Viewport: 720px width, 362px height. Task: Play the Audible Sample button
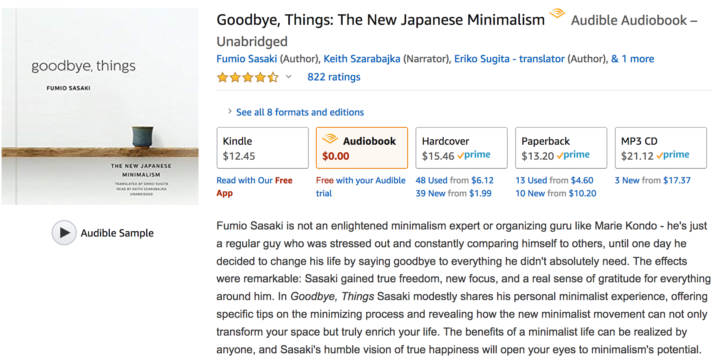tap(64, 232)
